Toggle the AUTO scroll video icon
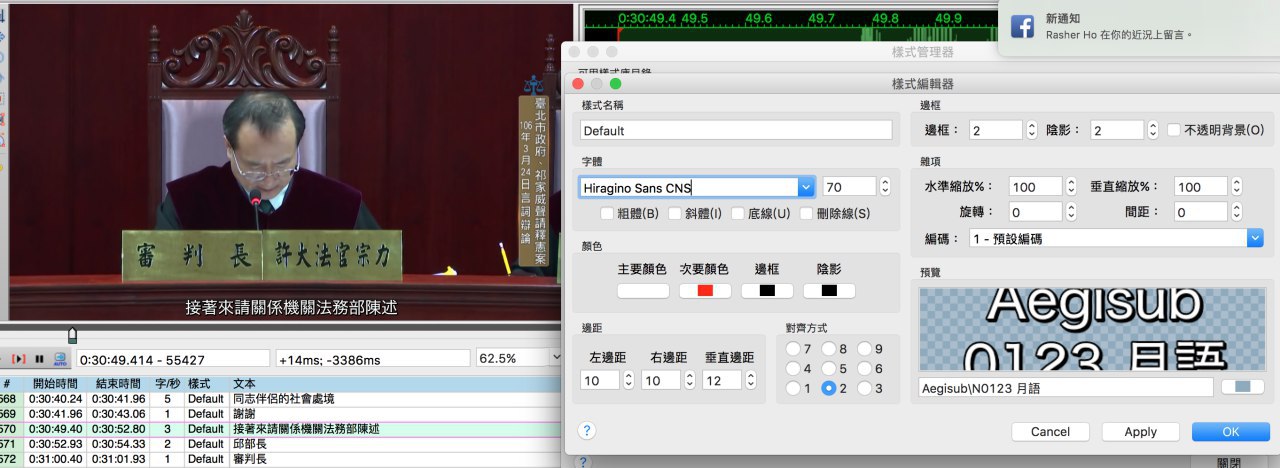The height and width of the screenshot is (468, 1280). click(x=60, y=359)
